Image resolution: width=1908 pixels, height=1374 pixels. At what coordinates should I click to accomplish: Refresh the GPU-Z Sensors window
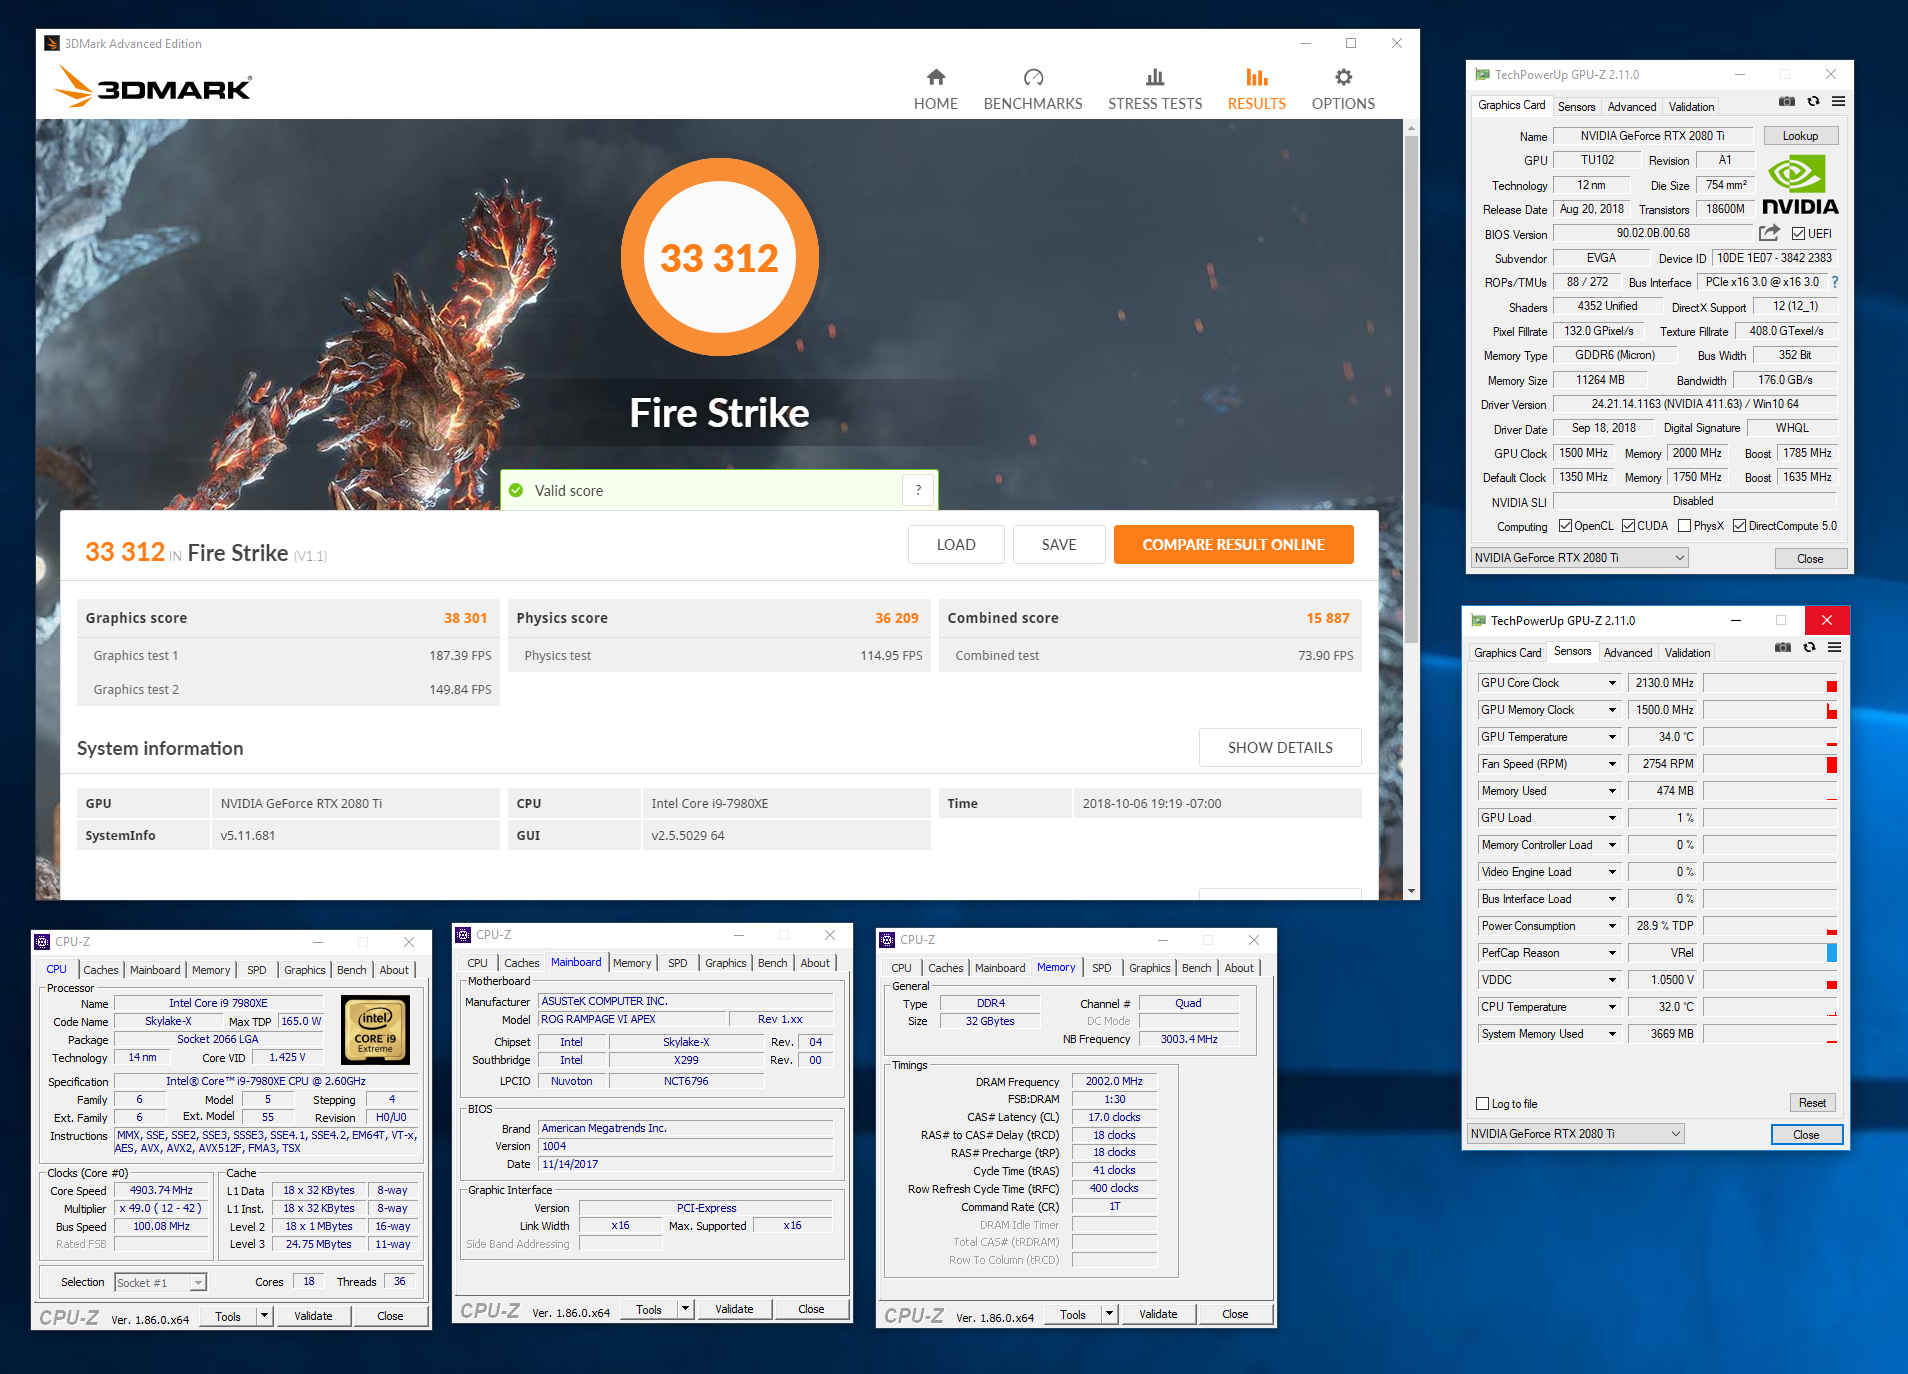click(1809, 648)
